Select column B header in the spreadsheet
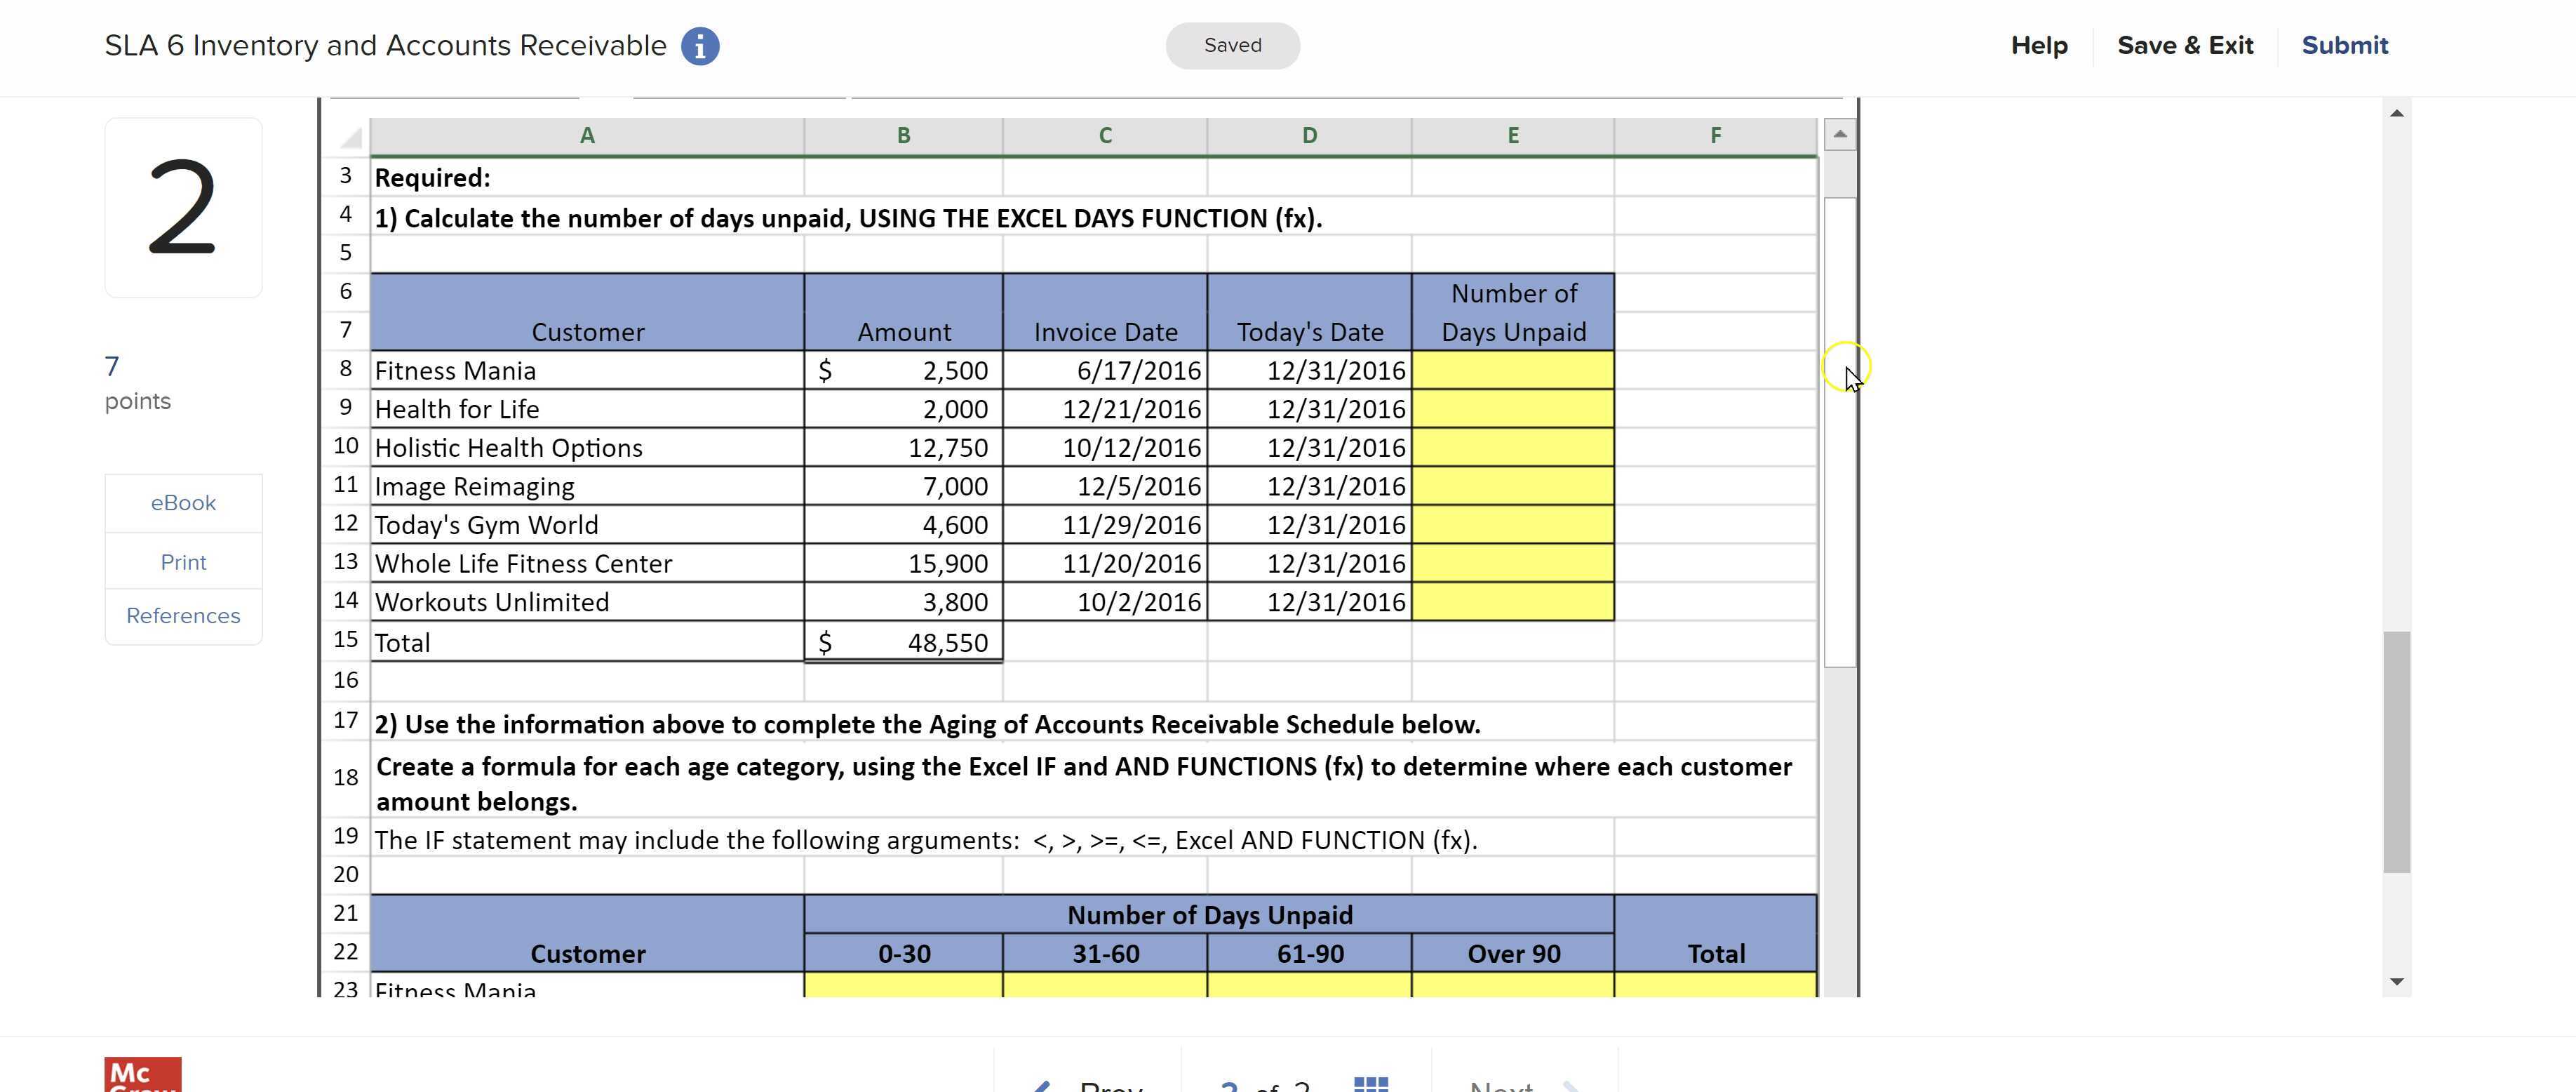Viewport: 2576px width, 1092px height. [903, 135]
